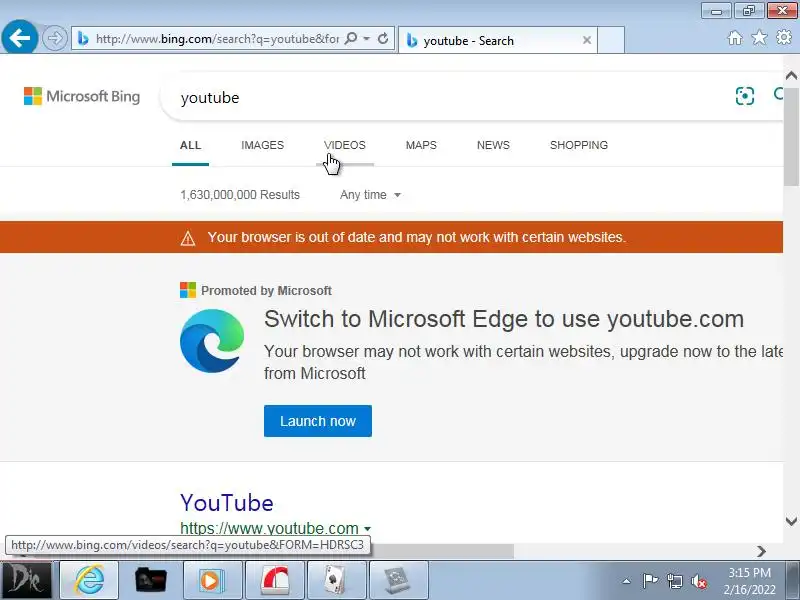Switch to the VIDEOS results tab
The image size is (800, 600).
344,145
